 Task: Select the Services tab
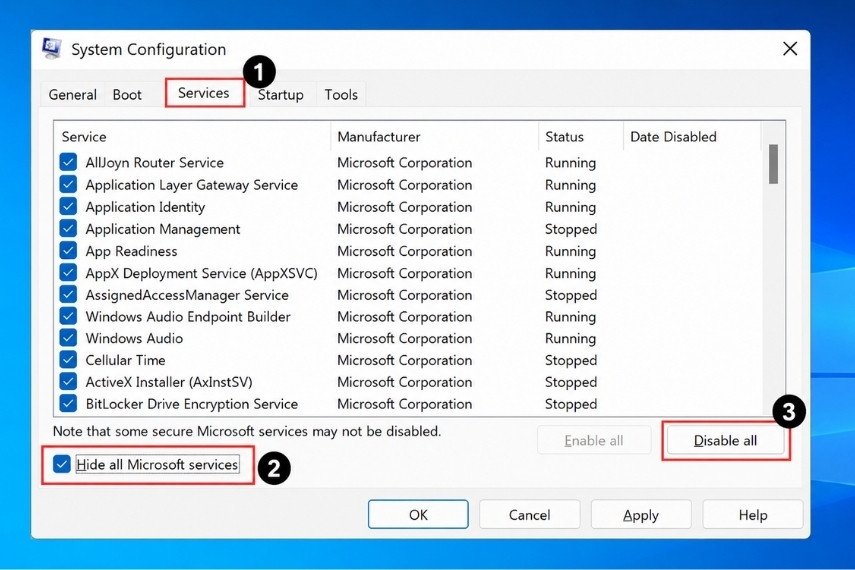[x=204, y=93]
